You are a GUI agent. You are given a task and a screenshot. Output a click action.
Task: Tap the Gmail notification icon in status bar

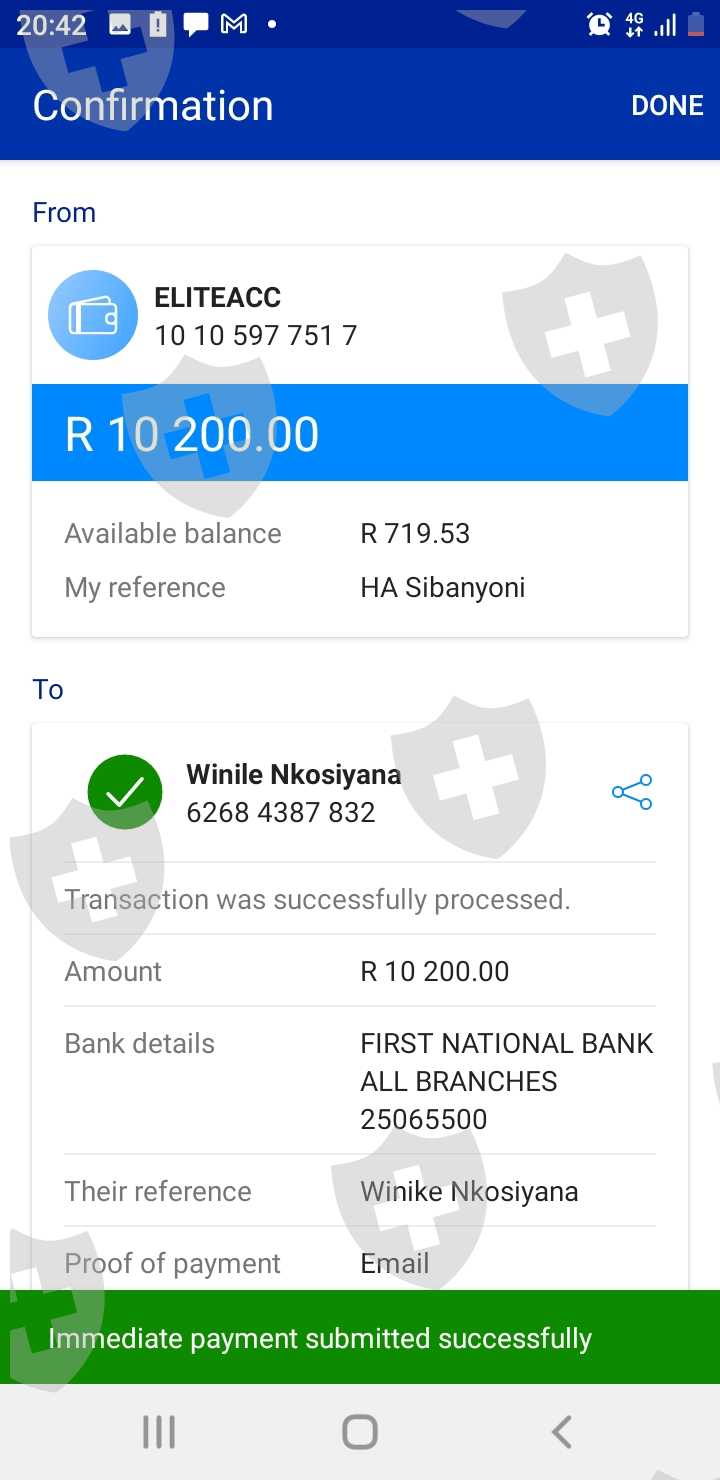[x=234, y=25]
